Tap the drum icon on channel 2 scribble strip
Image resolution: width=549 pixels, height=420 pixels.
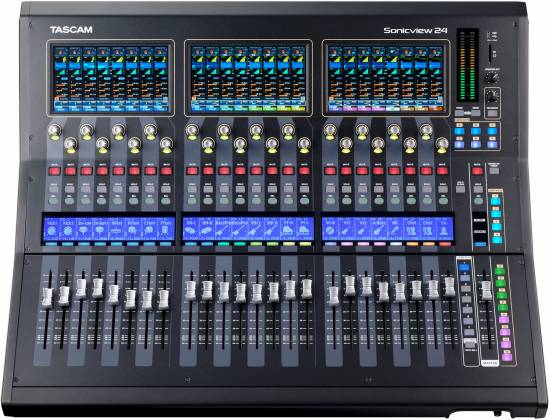pos(67,230)
